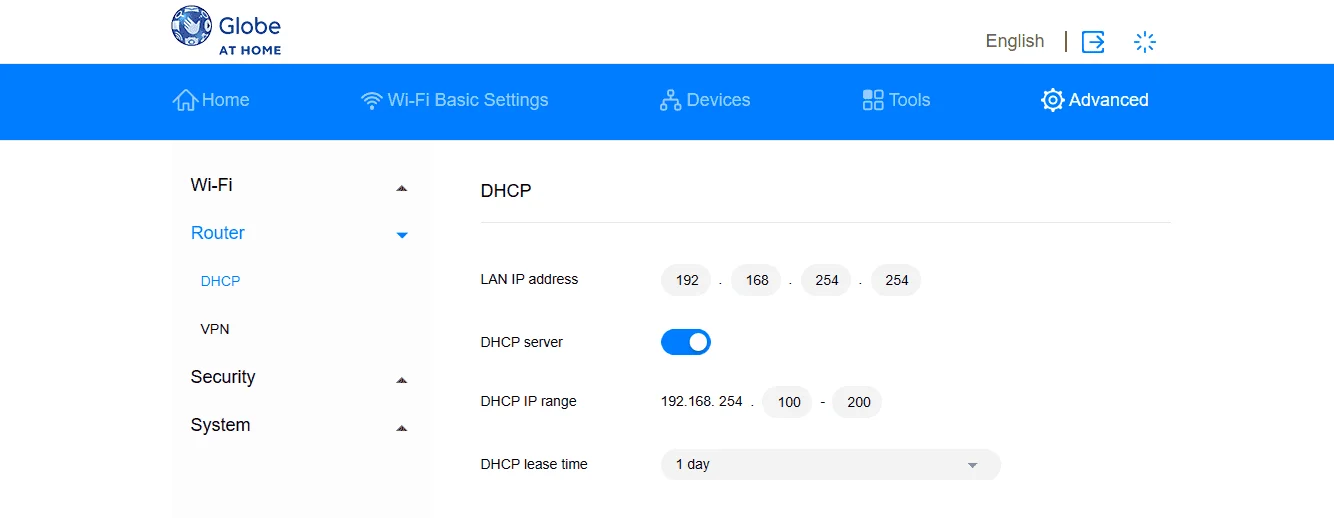Go to the Devices tab
The image size is (1334, 518).
click(x=705, y=100)
